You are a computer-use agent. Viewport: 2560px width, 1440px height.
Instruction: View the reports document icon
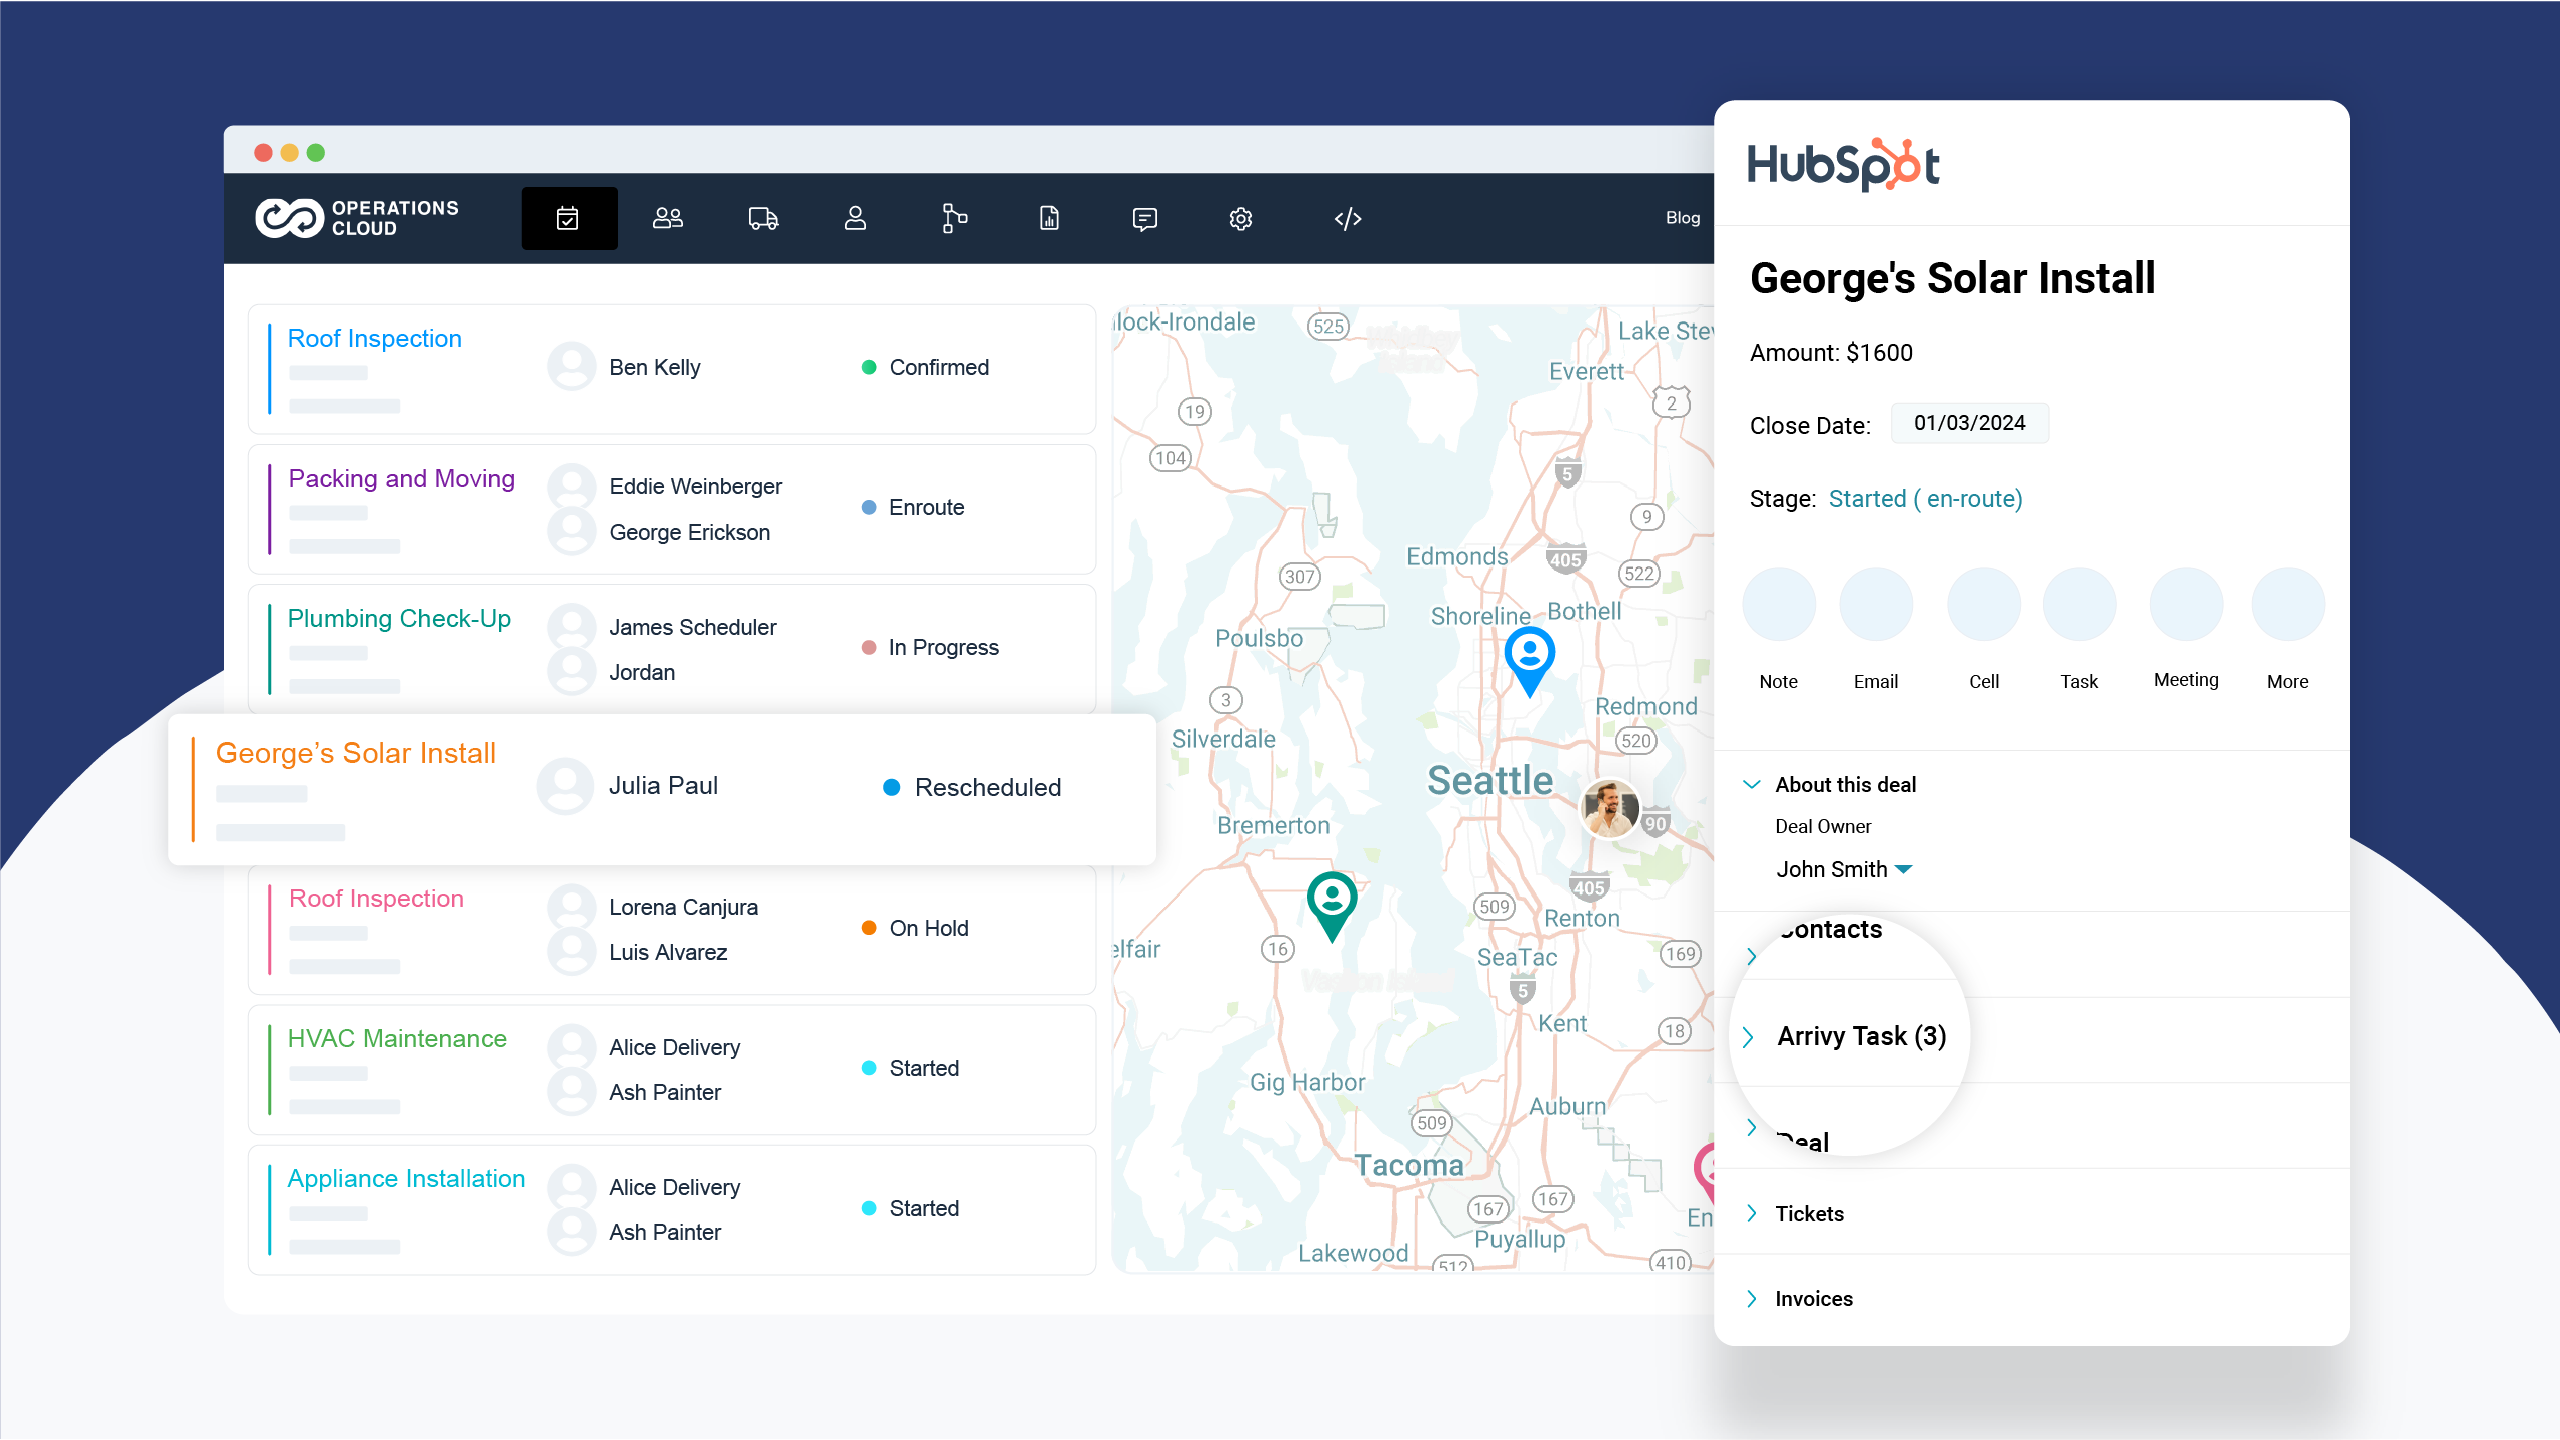click(x=1048, y=218)
